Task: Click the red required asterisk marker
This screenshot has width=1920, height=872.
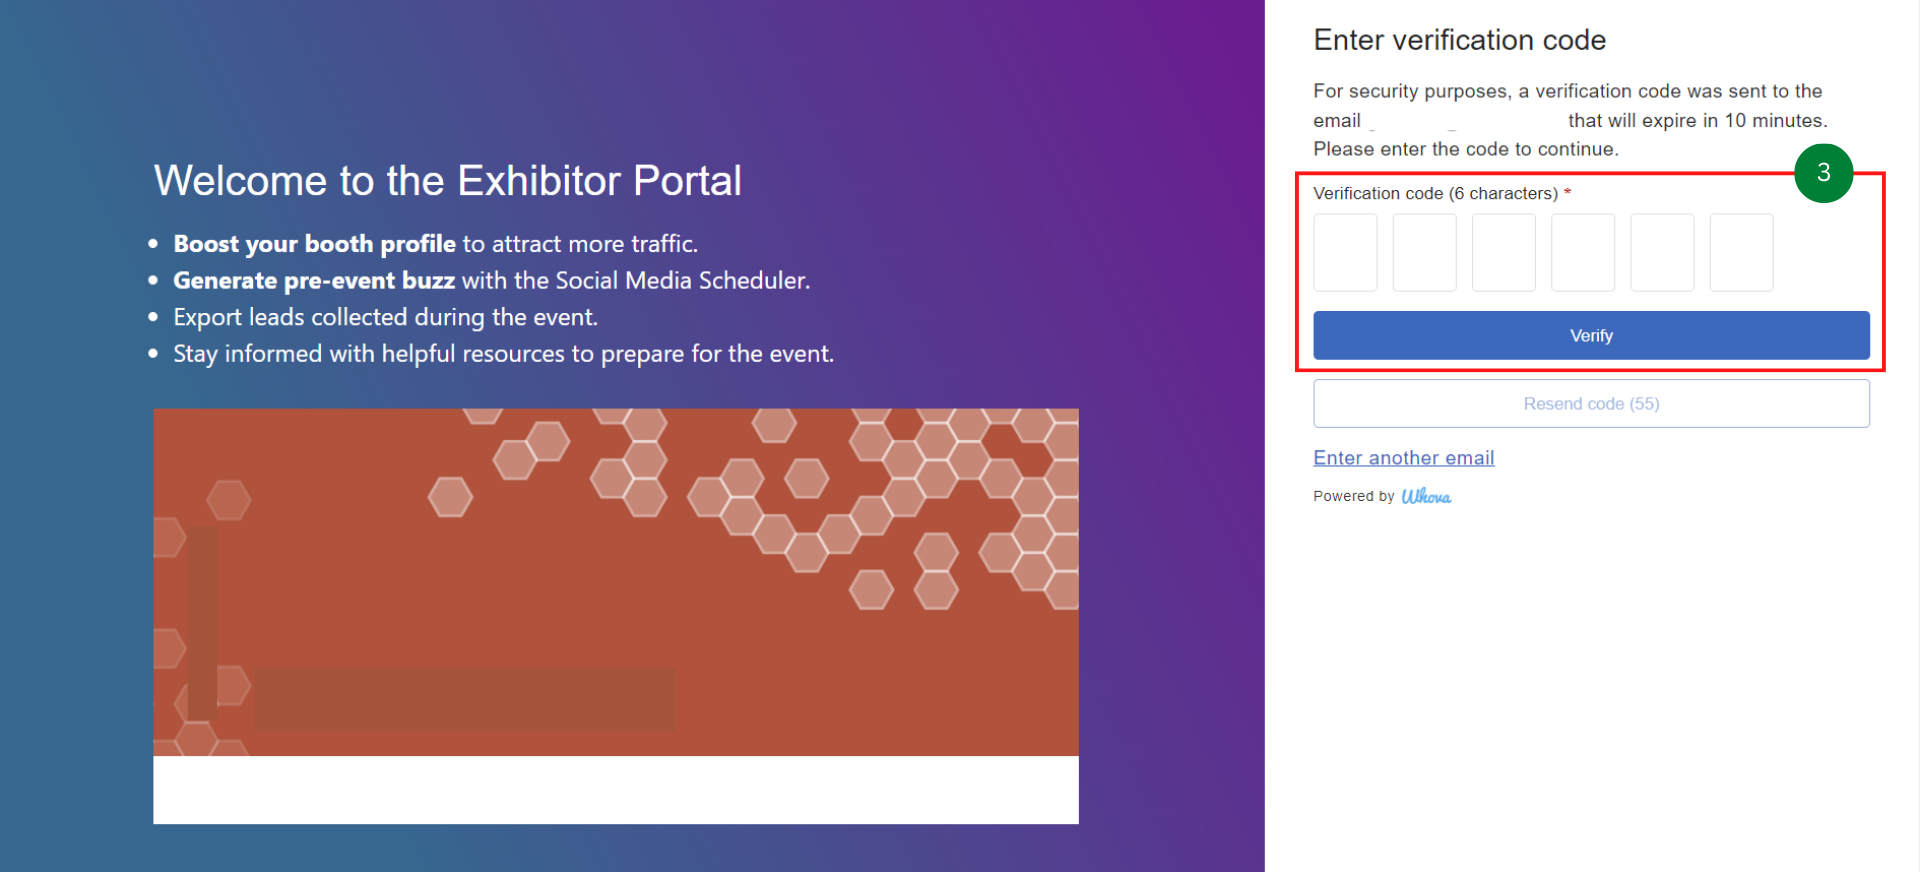Action: [1567, 192]
